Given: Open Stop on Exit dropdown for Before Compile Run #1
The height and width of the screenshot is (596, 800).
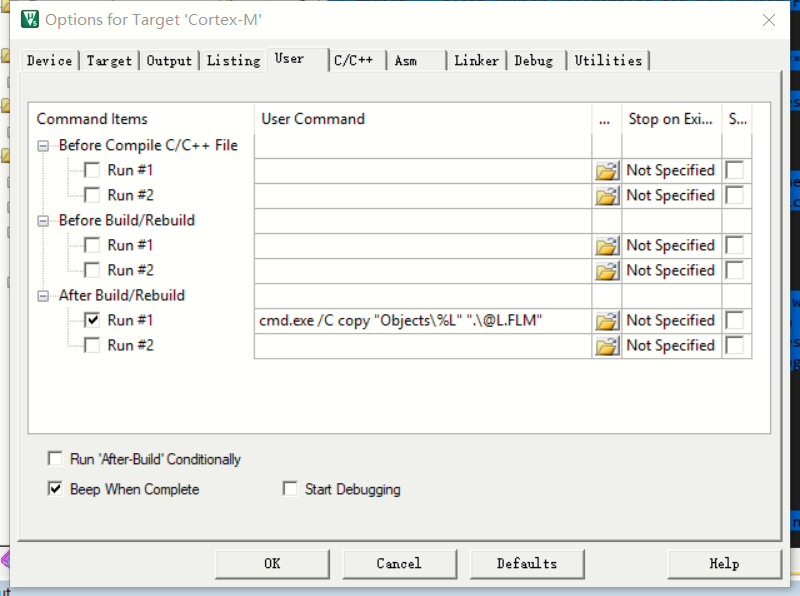Looking at the screenshot, I should click(671, 170).
